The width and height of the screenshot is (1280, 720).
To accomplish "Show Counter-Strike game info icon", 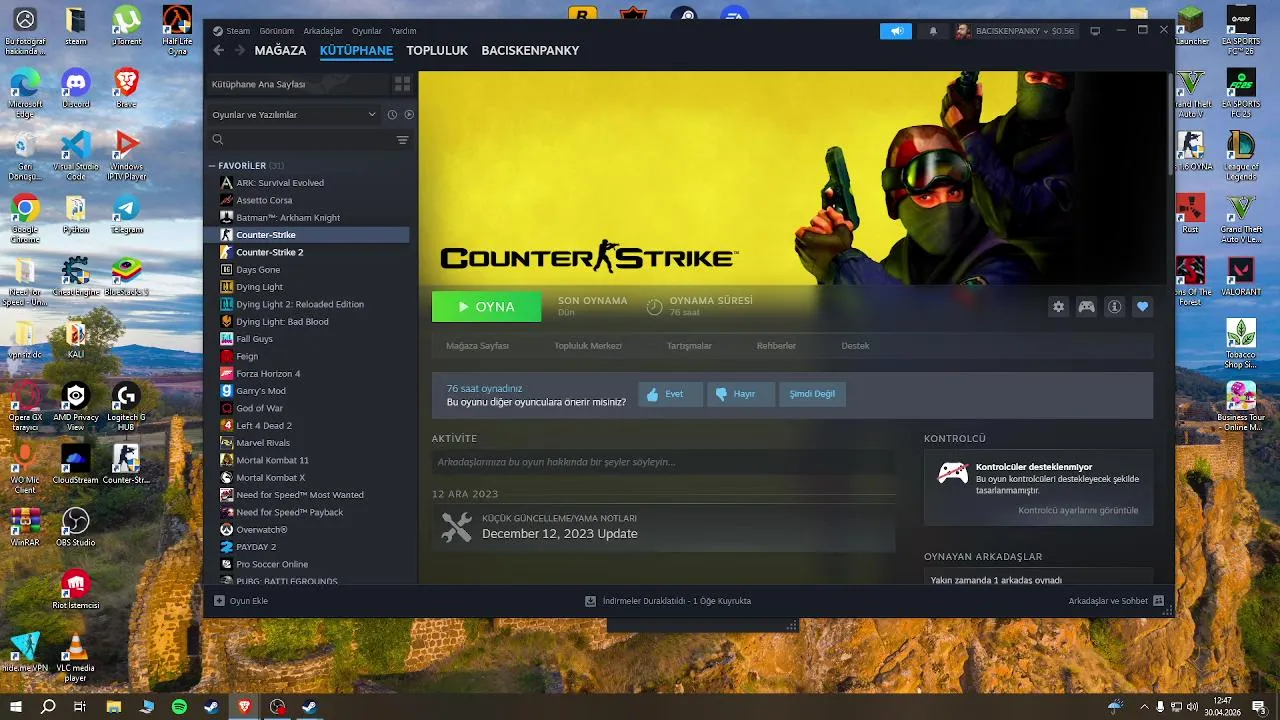I will (x=1114, y=307).
